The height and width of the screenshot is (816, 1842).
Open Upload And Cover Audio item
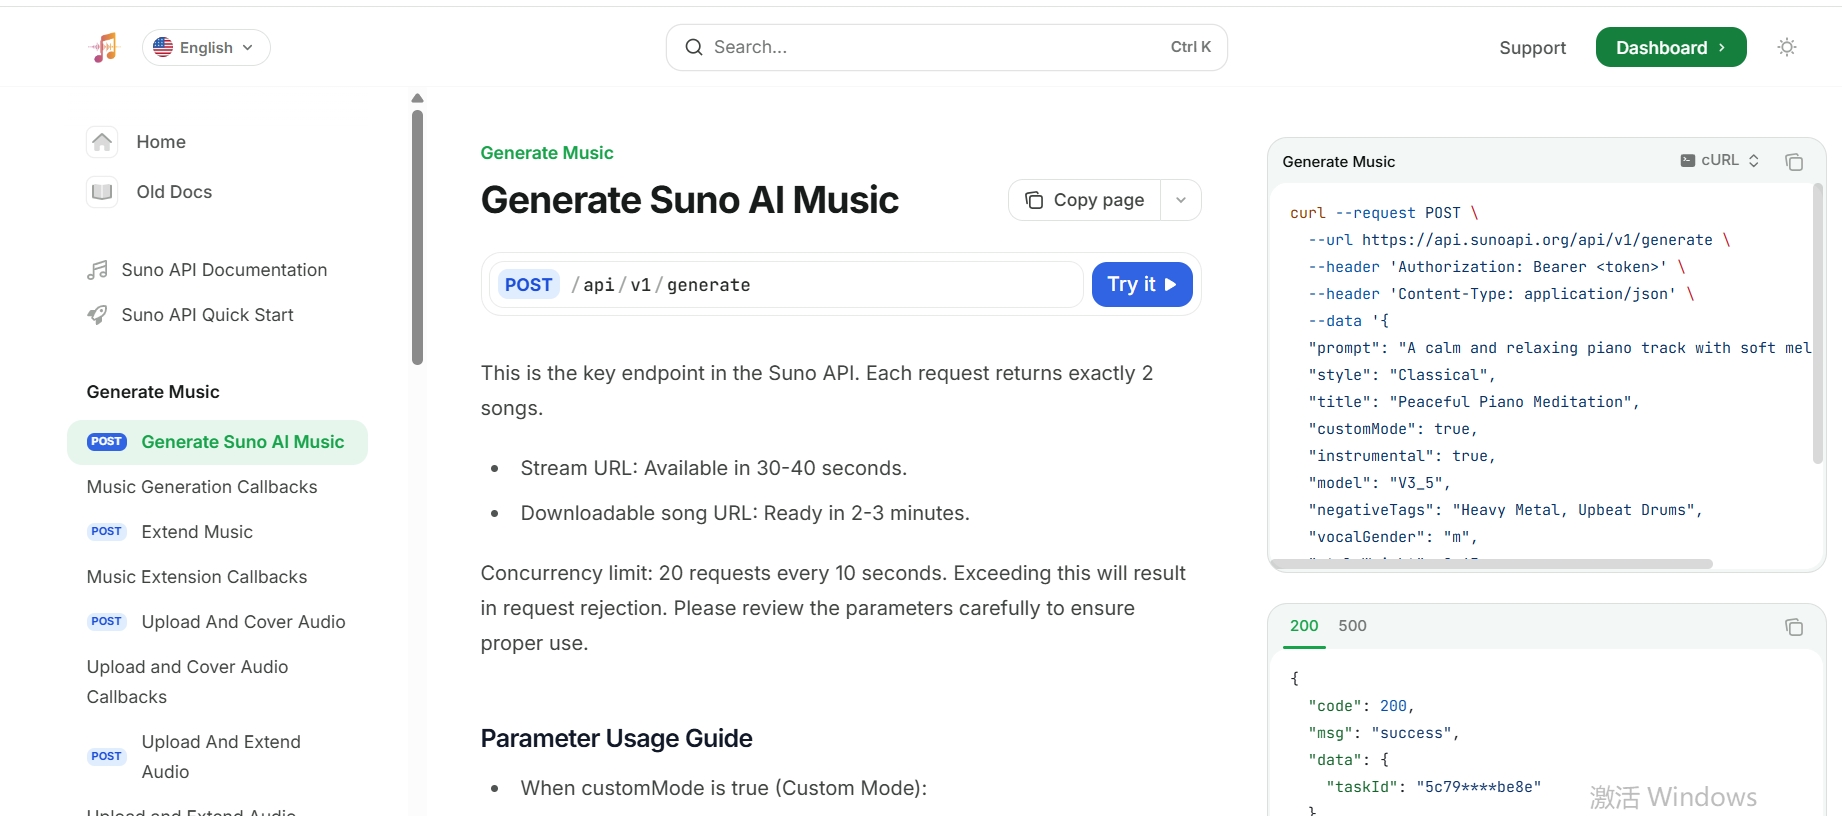(x=243, y=622)
